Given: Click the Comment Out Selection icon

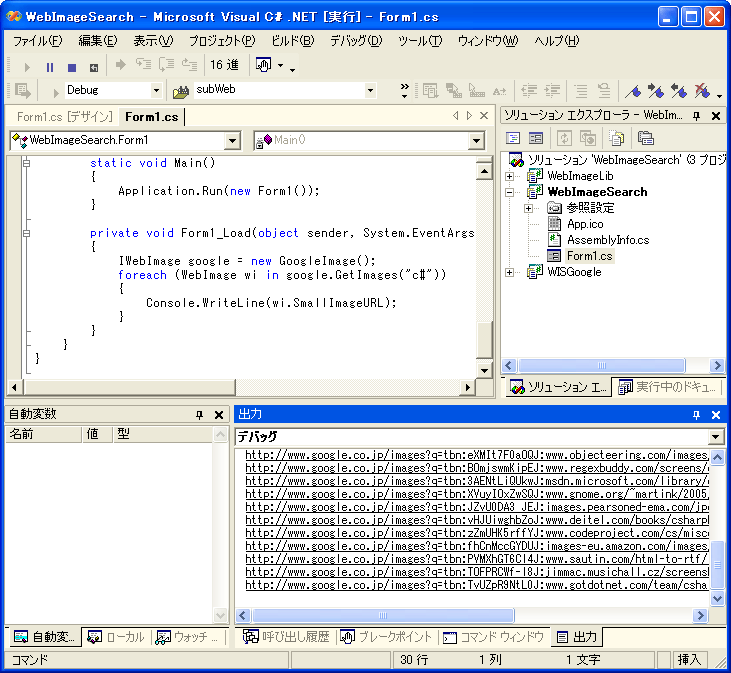Looking at the screenshot, I should (x=581, y=90).
